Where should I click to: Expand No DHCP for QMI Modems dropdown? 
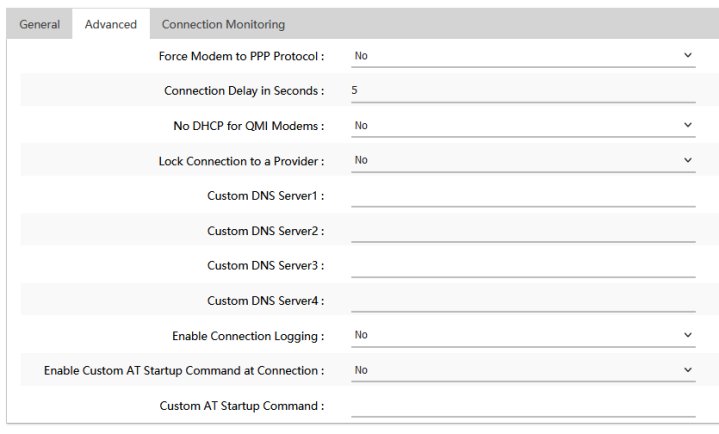coord(523,126)
